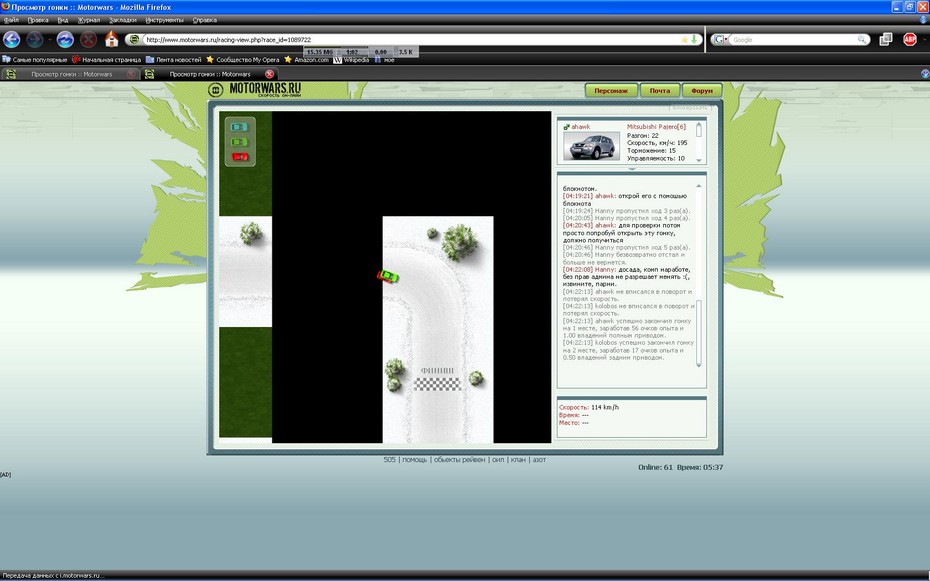930x581 pixels.
Task: Open the оил footer link
Action: 498,459
